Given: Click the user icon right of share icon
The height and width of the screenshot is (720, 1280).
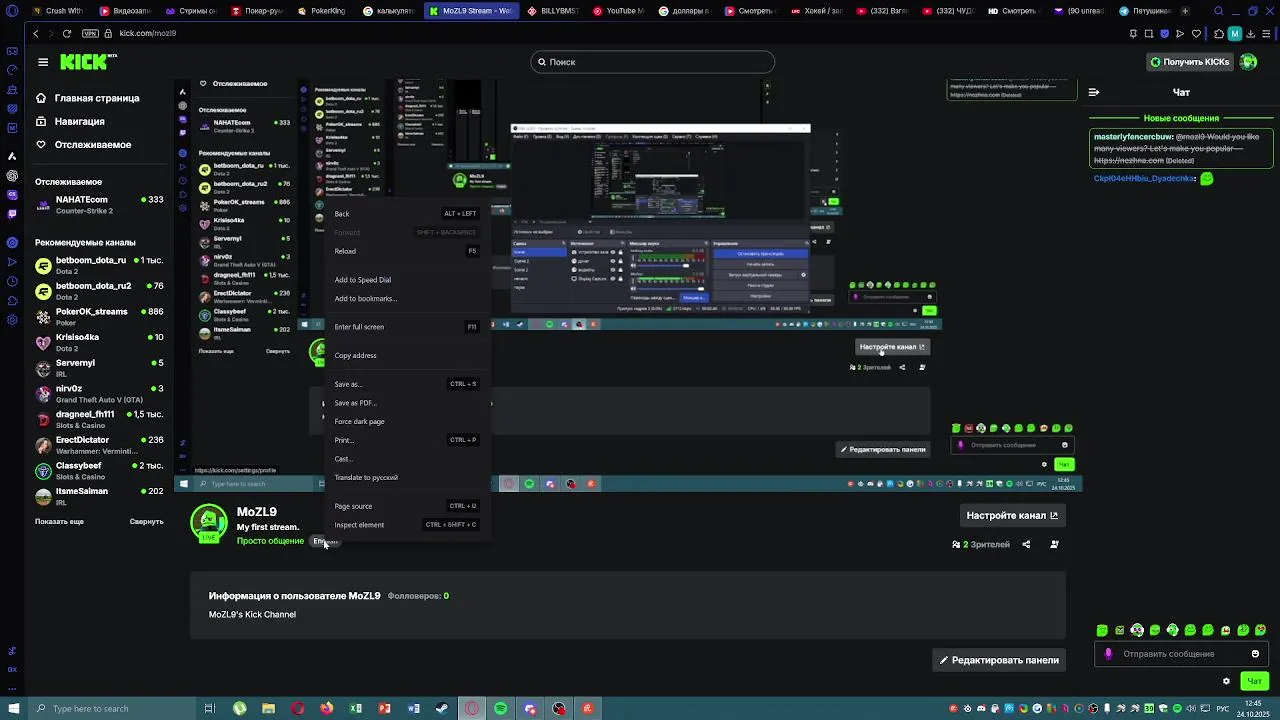Looking at the screenshot, I should point(1054,545).
